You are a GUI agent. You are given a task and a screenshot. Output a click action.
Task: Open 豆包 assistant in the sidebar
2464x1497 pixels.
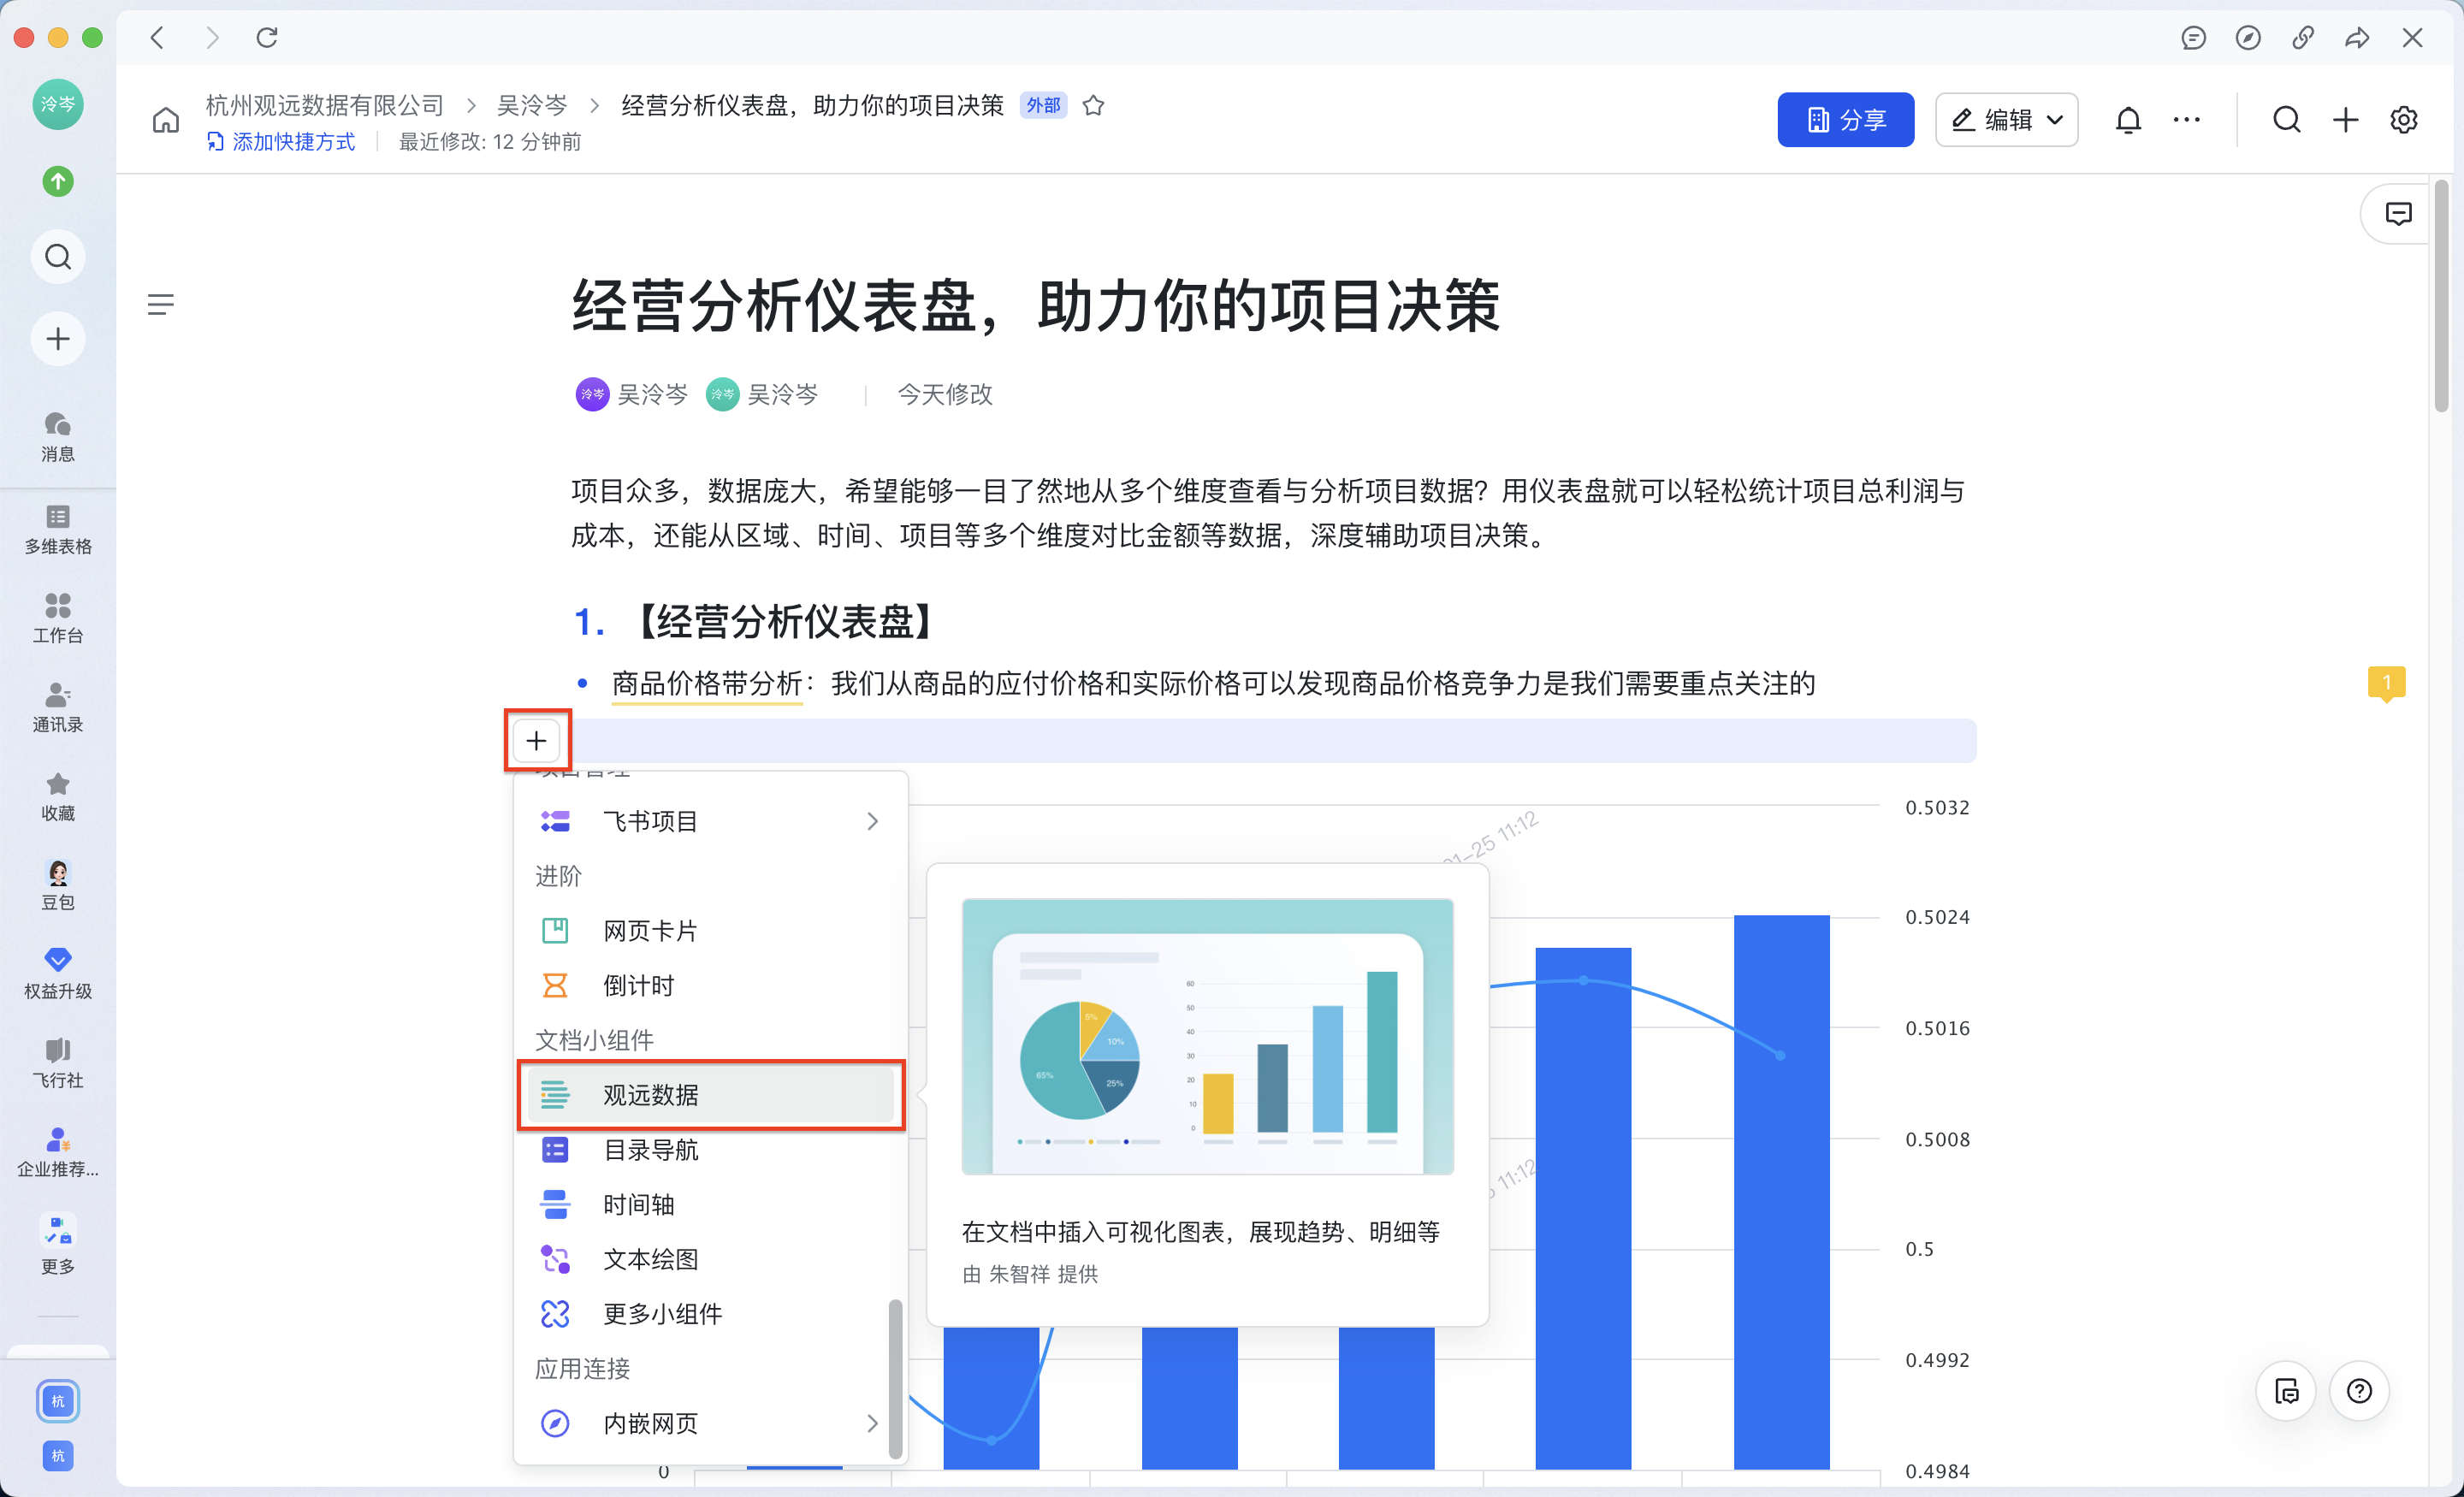[x=58, y=885]
